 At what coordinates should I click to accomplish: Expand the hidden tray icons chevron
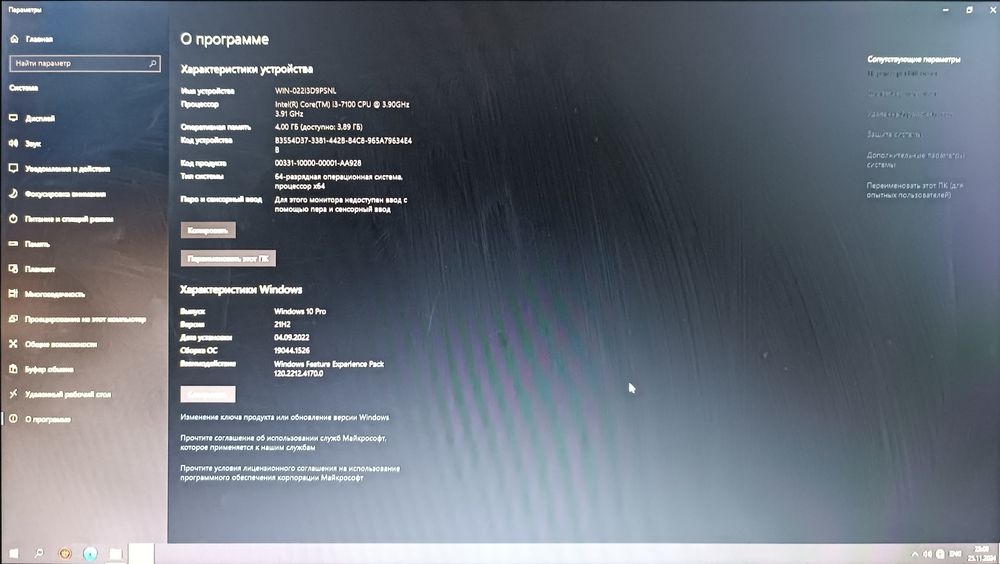(915, 554)
